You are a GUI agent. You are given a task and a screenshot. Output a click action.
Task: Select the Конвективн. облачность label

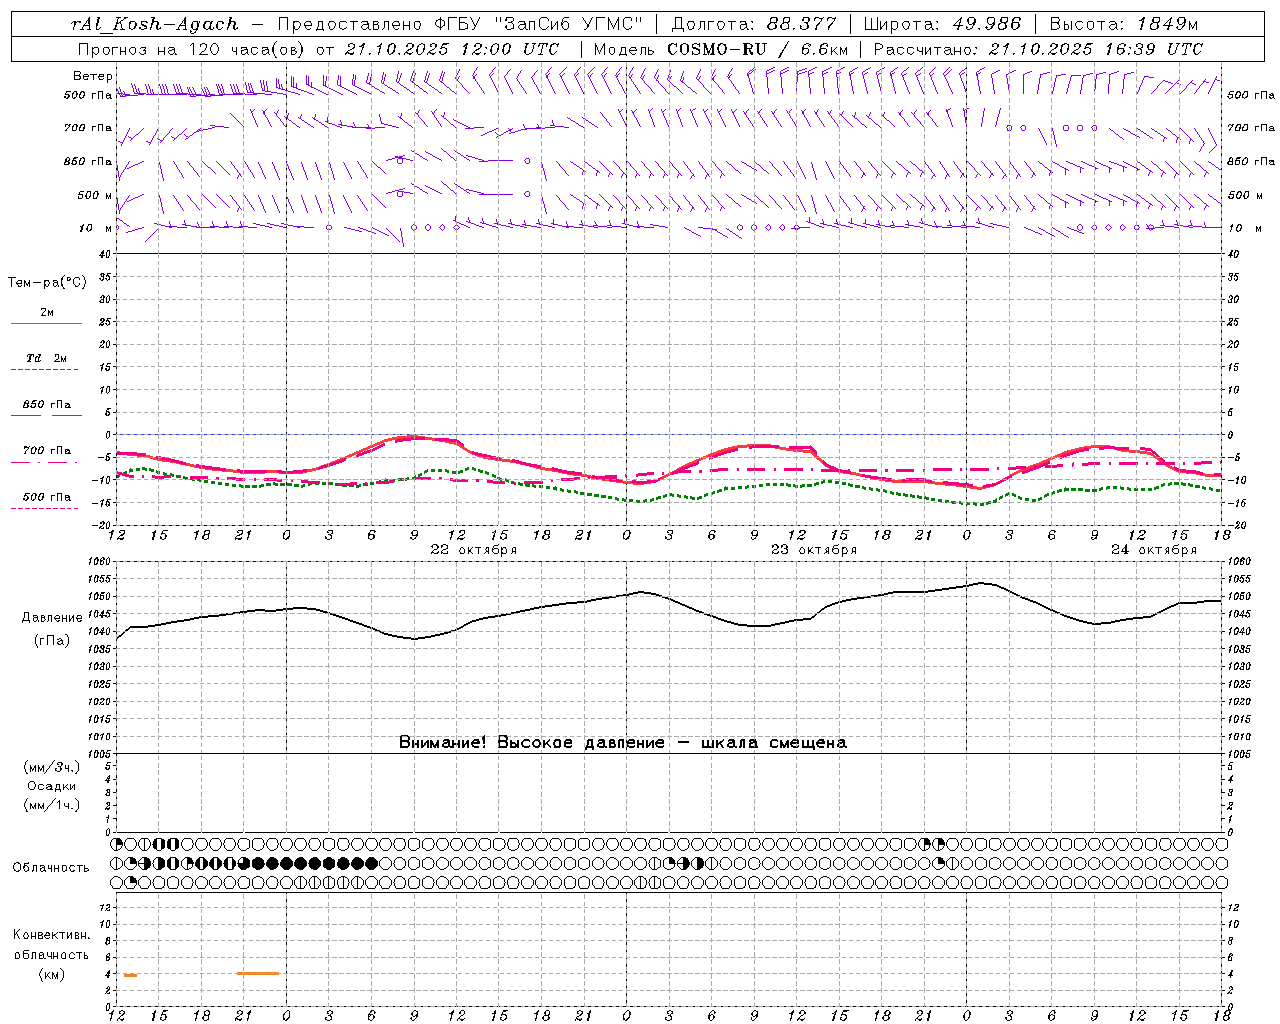point(51,945)
